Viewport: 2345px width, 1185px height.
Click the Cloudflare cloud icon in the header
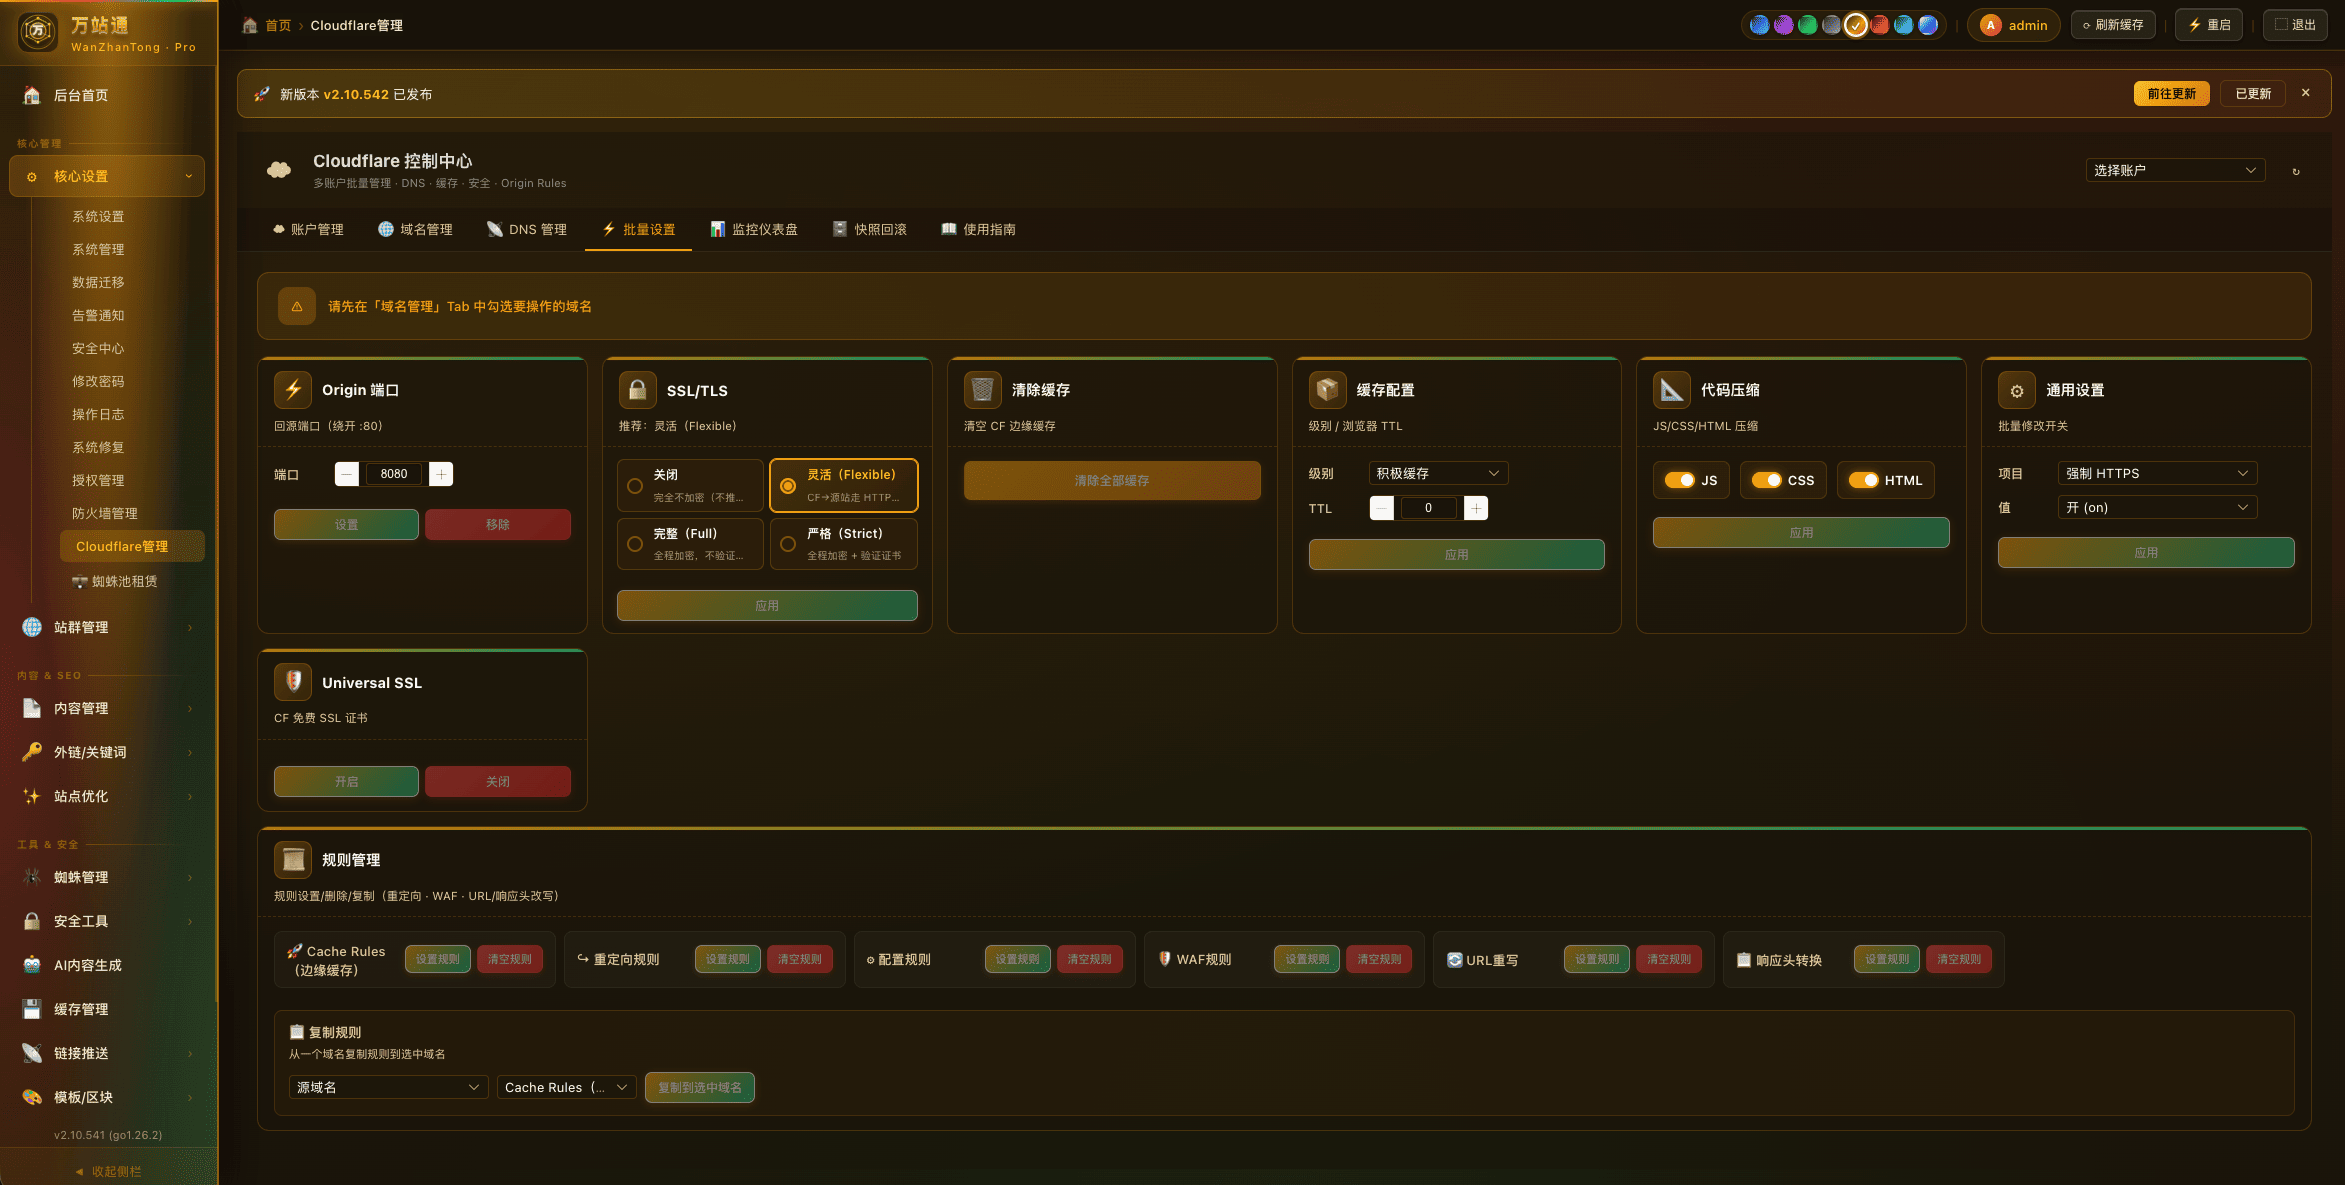pyautogui.click(x=279, y=170)
